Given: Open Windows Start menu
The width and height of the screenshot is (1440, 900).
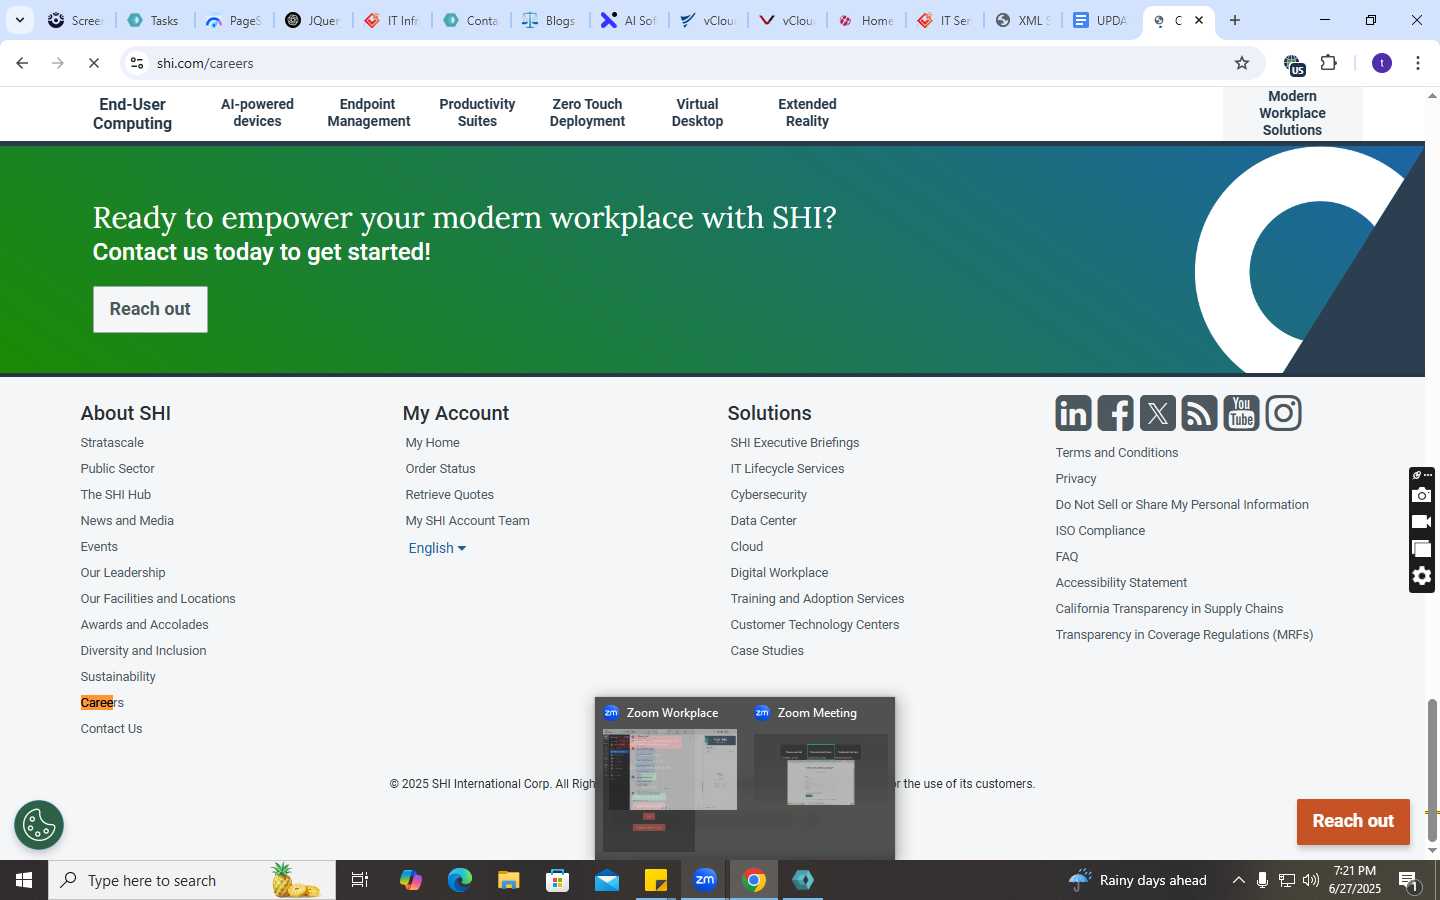Looking at the screenshot, I should tap(24, 880).
